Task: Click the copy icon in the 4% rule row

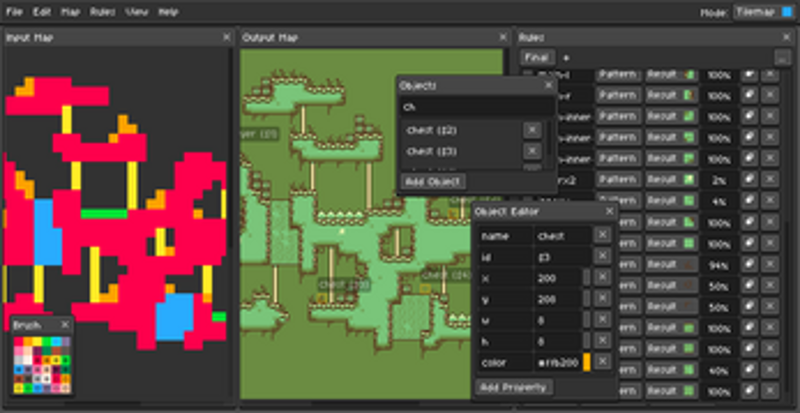Action: click(x=749, y=201)
